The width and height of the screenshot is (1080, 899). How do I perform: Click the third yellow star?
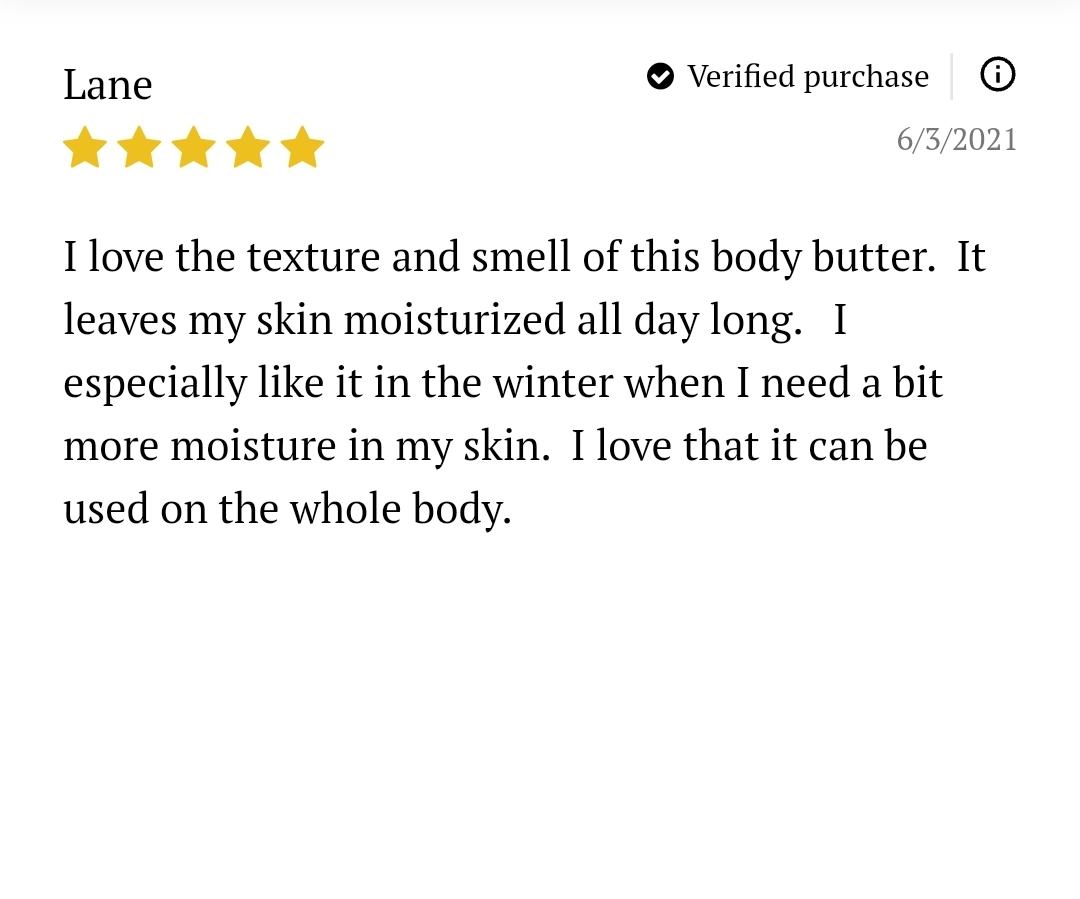tap(194, 147)
